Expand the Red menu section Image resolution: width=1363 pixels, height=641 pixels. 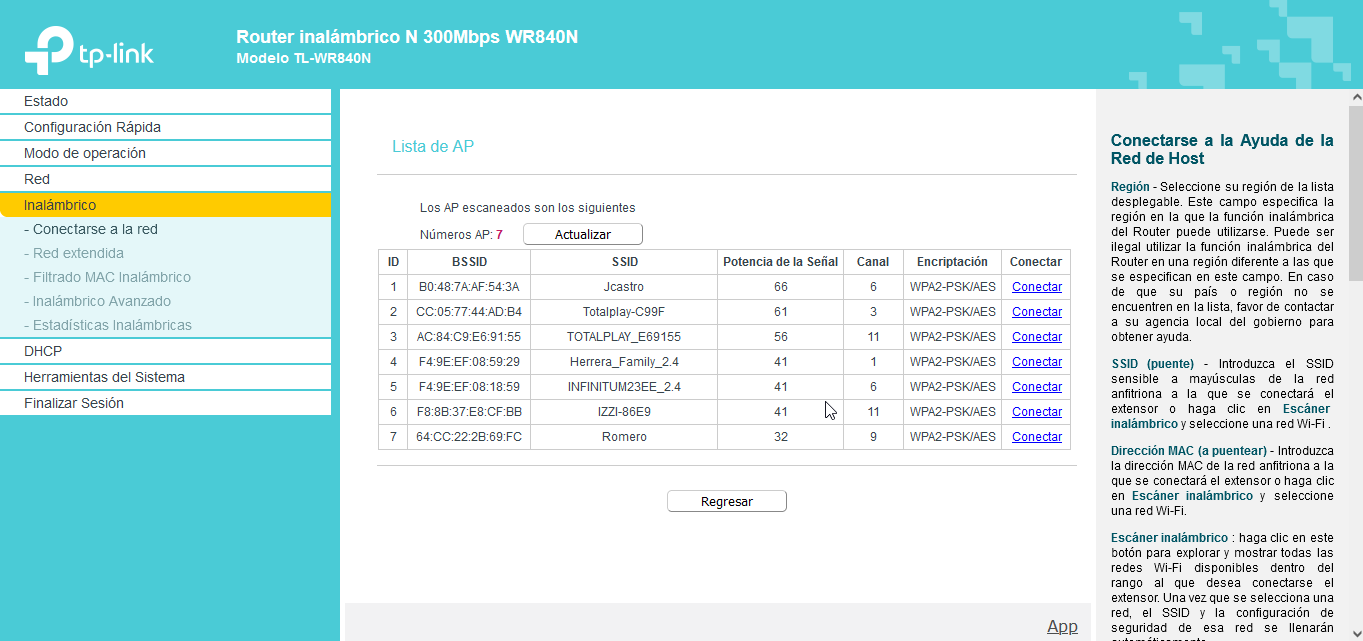(37, 179)
